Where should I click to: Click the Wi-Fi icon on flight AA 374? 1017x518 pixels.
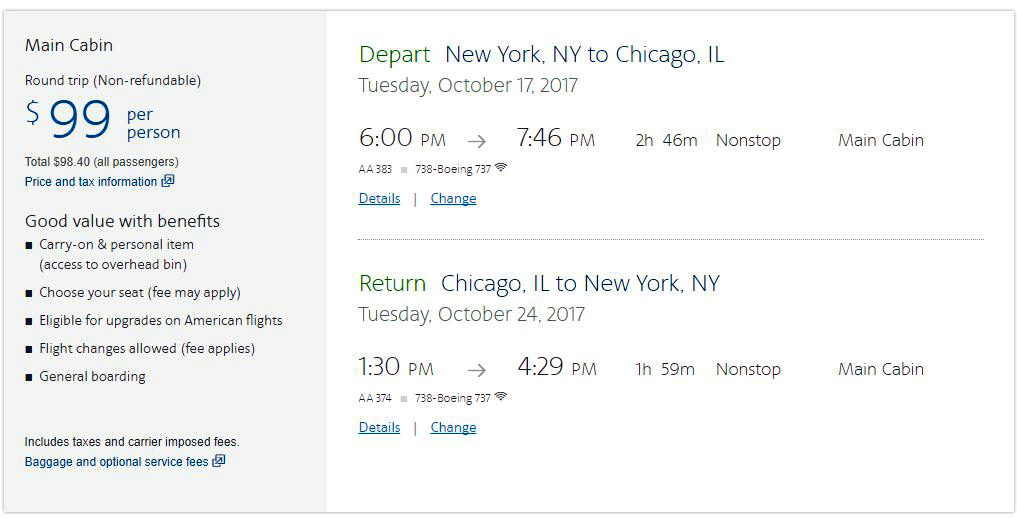tap(501, 397)
